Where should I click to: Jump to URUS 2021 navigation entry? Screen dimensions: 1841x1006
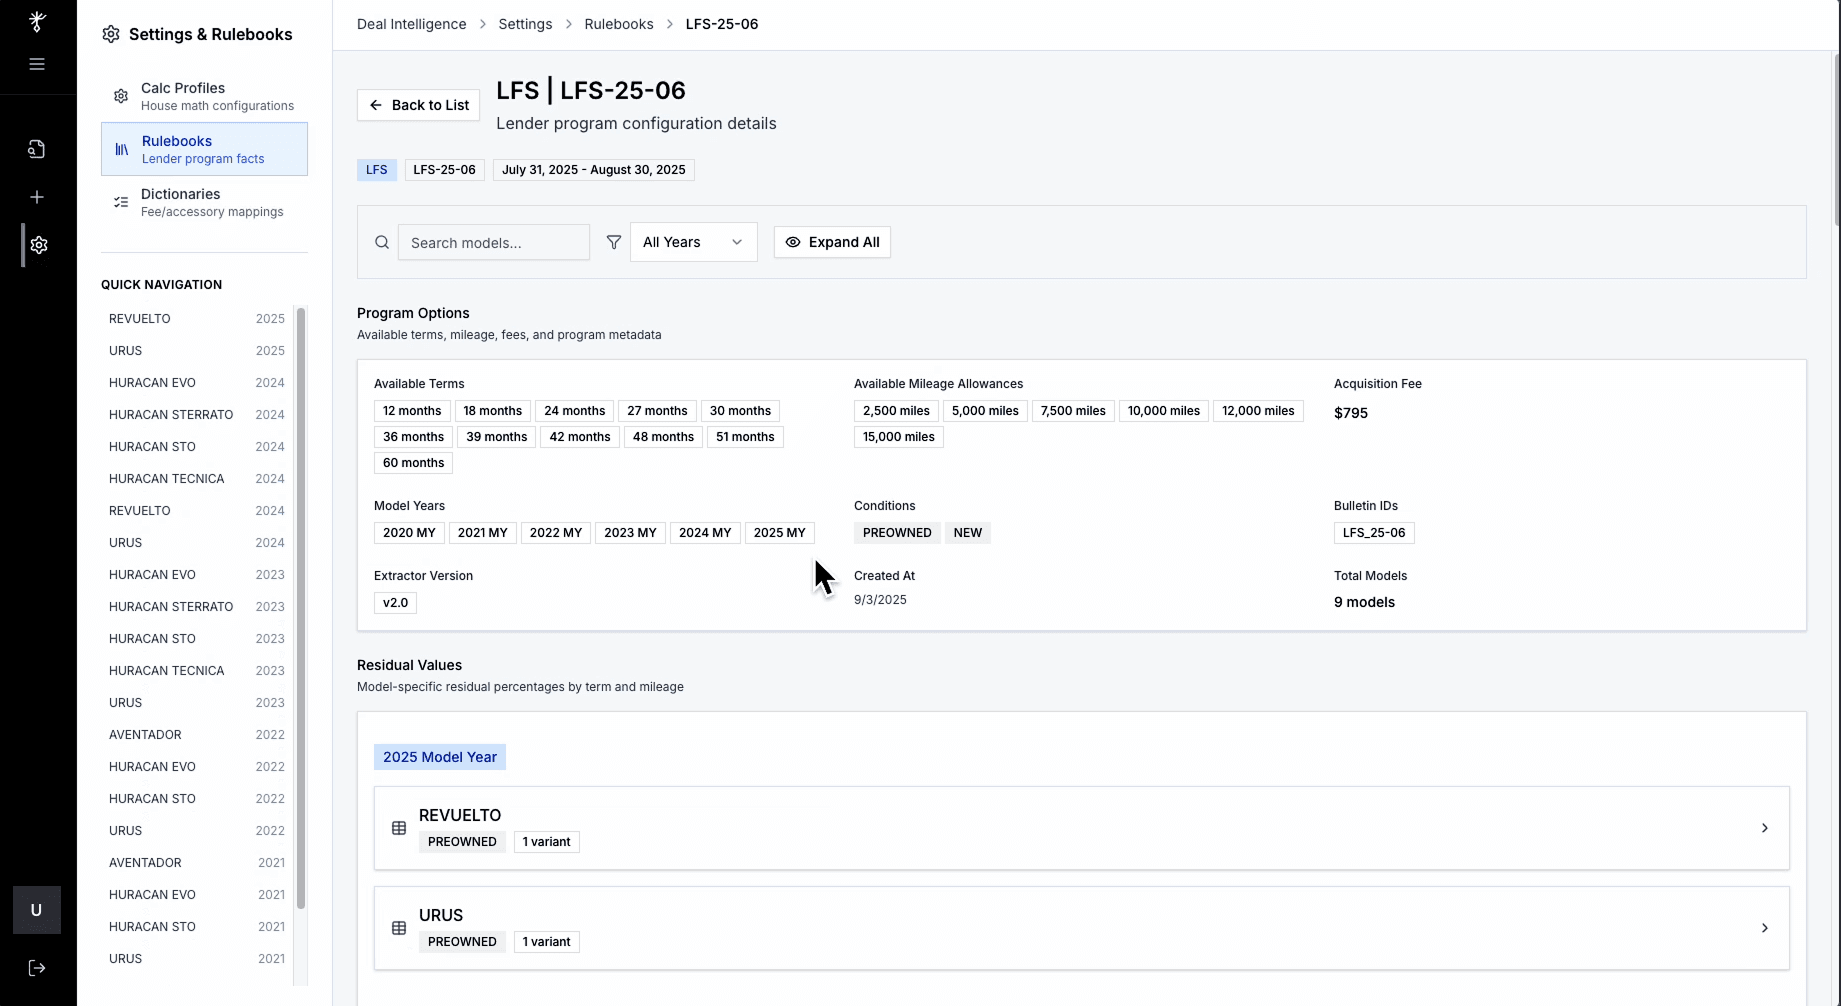pyautogui.click(x=197, y=959)
